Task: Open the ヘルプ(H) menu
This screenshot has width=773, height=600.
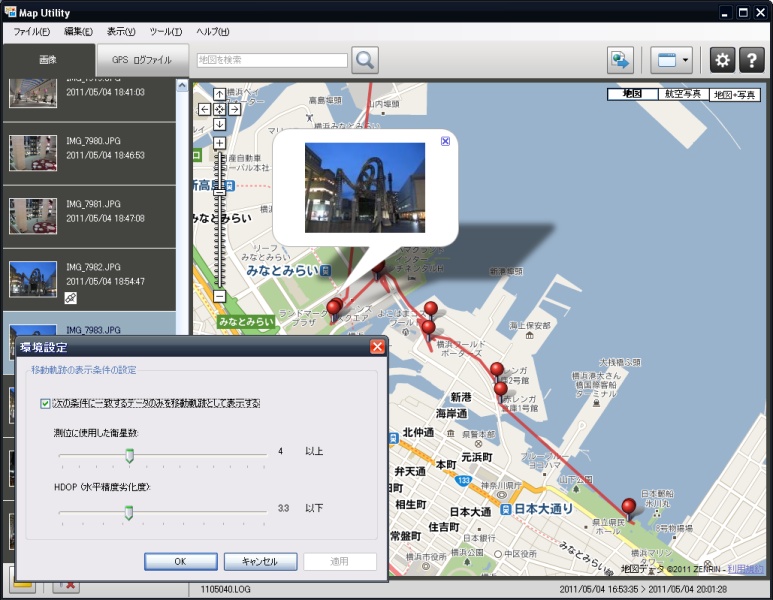Action: (212, 32)
